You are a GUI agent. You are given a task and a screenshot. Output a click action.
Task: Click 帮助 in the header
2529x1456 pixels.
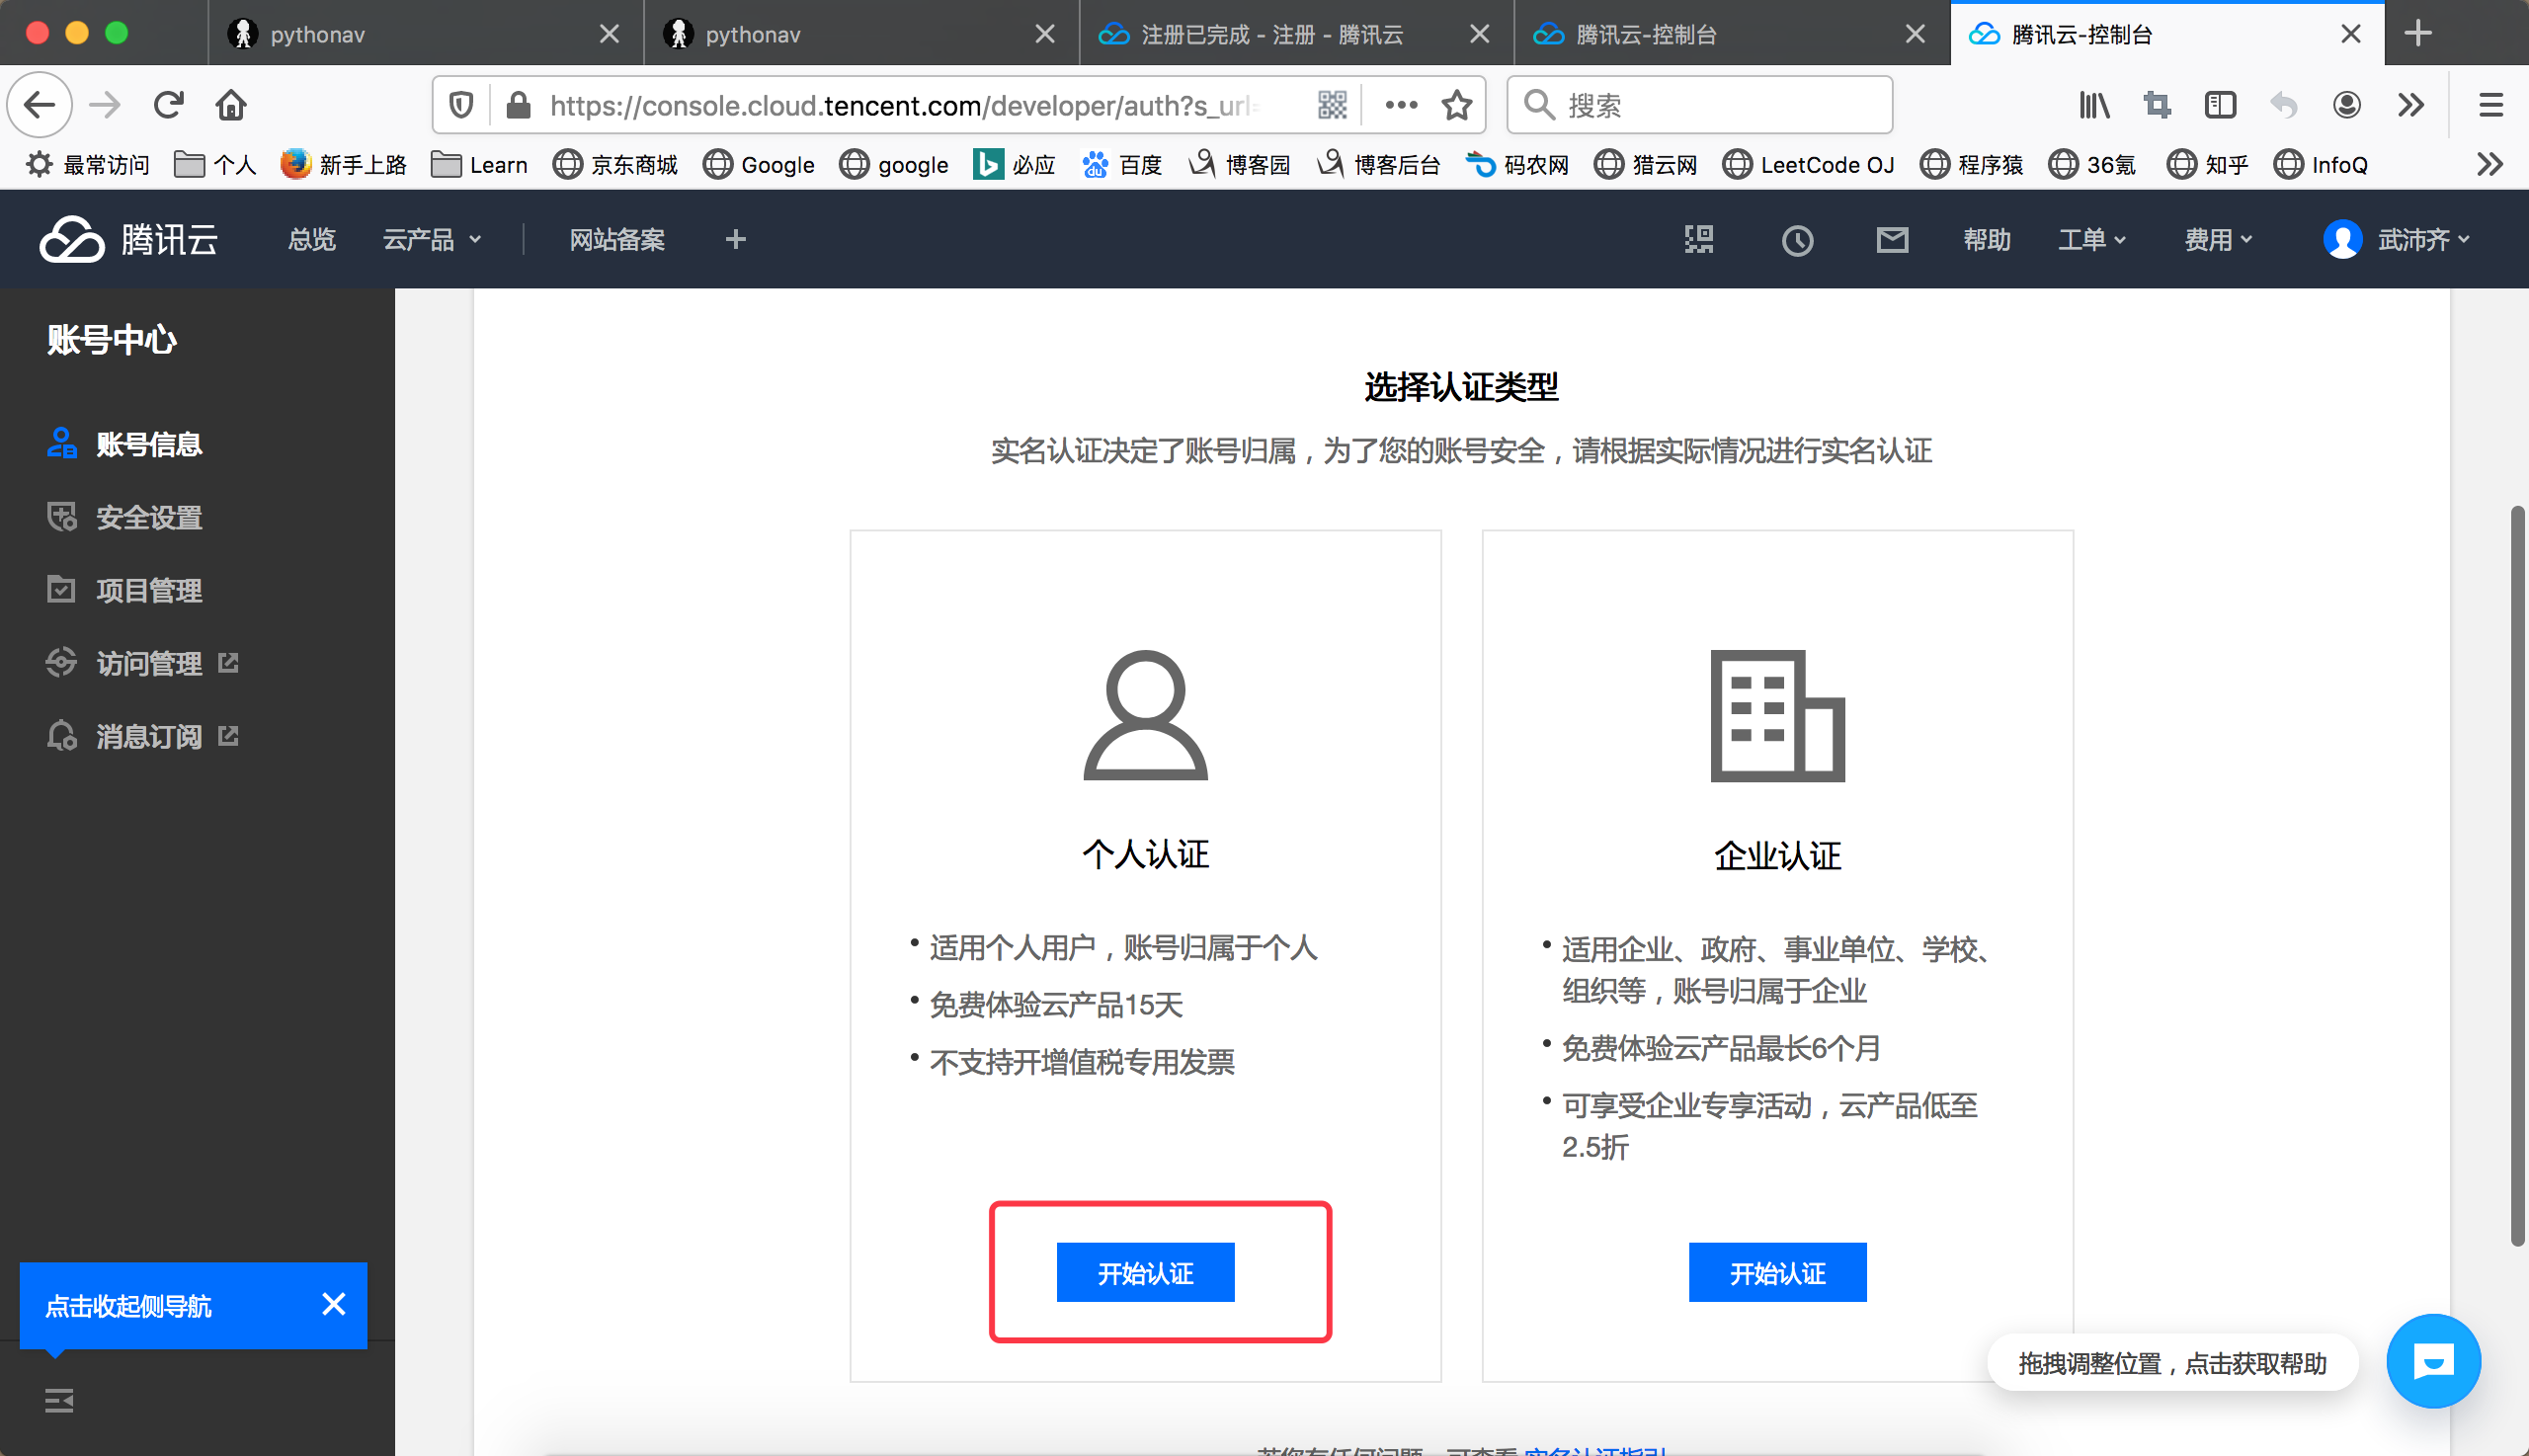[1986, 240]
